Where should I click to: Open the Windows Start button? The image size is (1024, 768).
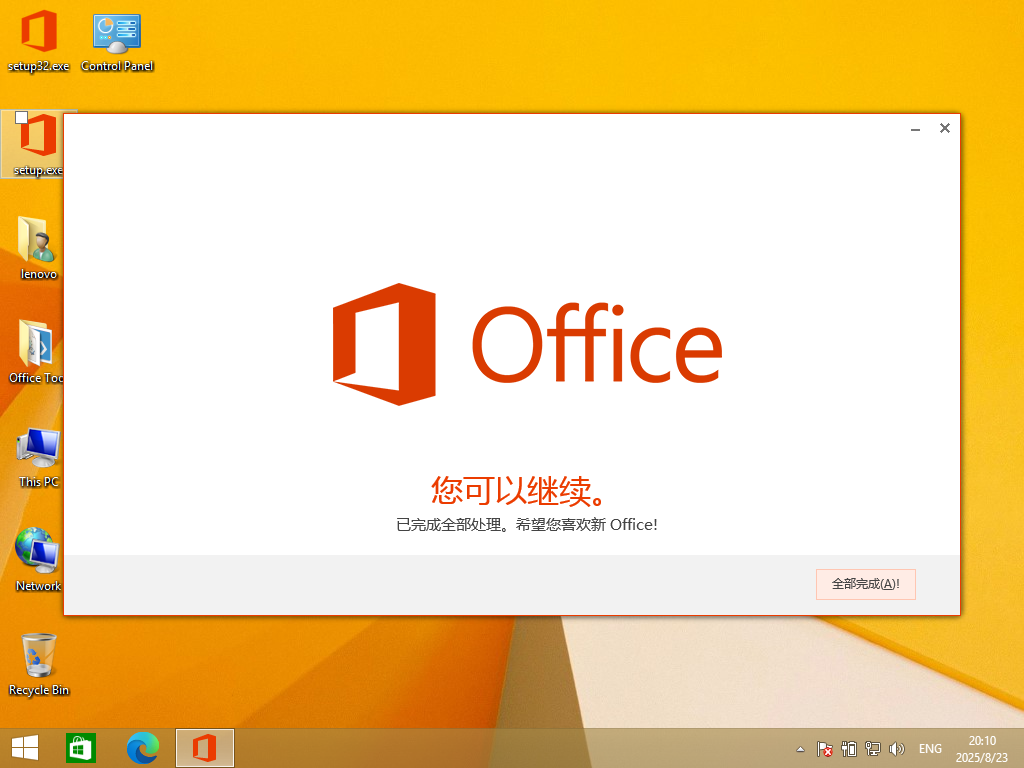[x=25, y=748]
